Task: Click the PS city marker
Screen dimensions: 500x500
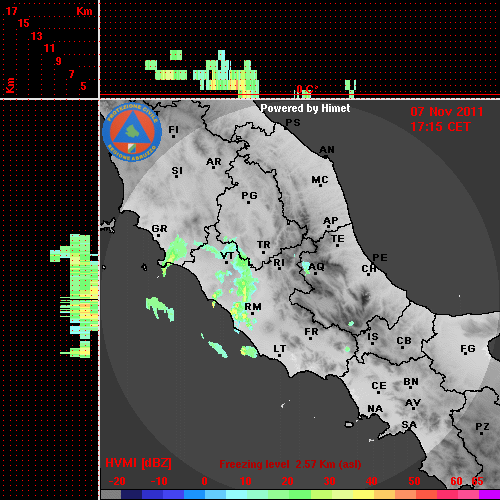Action: 293,123
